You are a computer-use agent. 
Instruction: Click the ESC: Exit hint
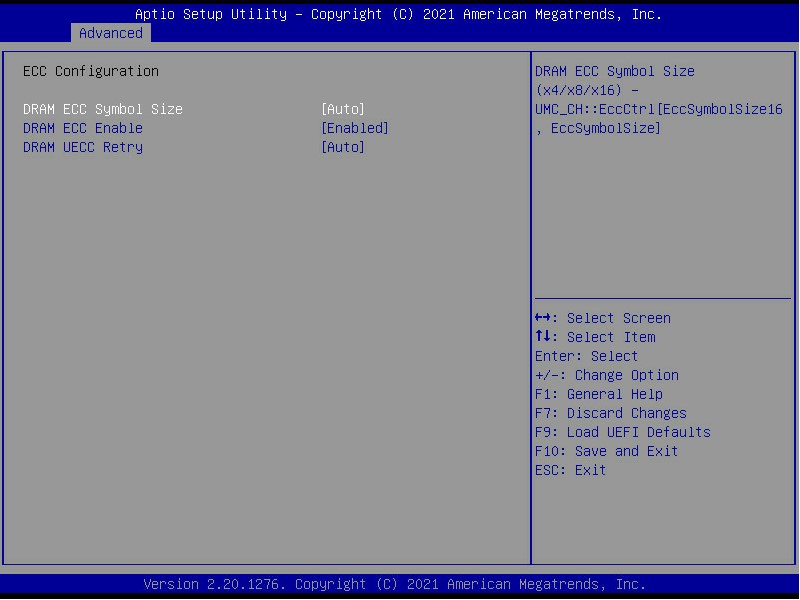(x=570, y=470)
